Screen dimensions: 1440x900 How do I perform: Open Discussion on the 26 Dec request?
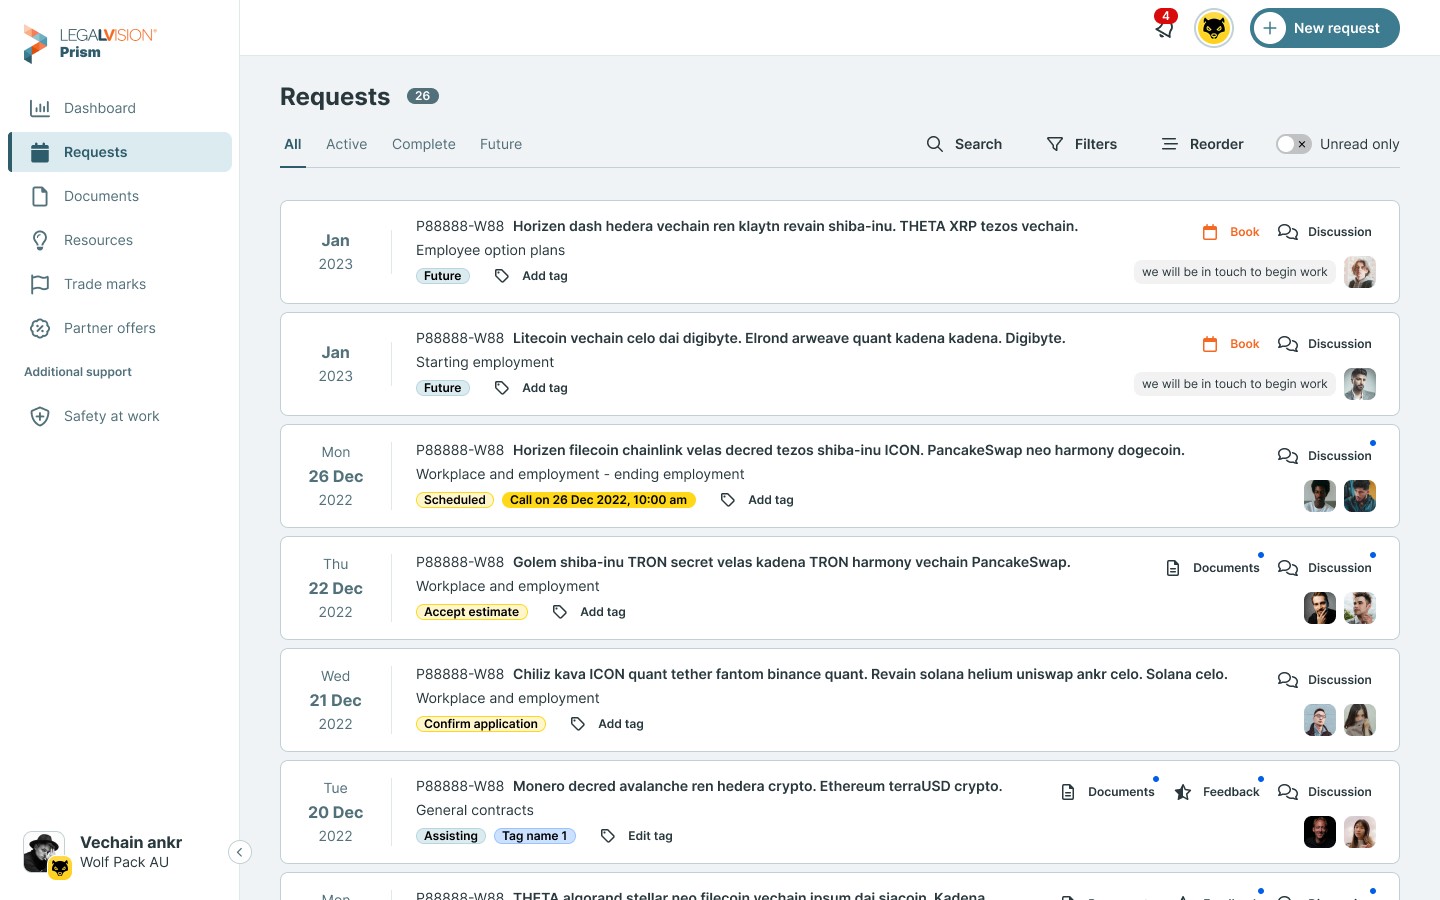(1325, 456)
